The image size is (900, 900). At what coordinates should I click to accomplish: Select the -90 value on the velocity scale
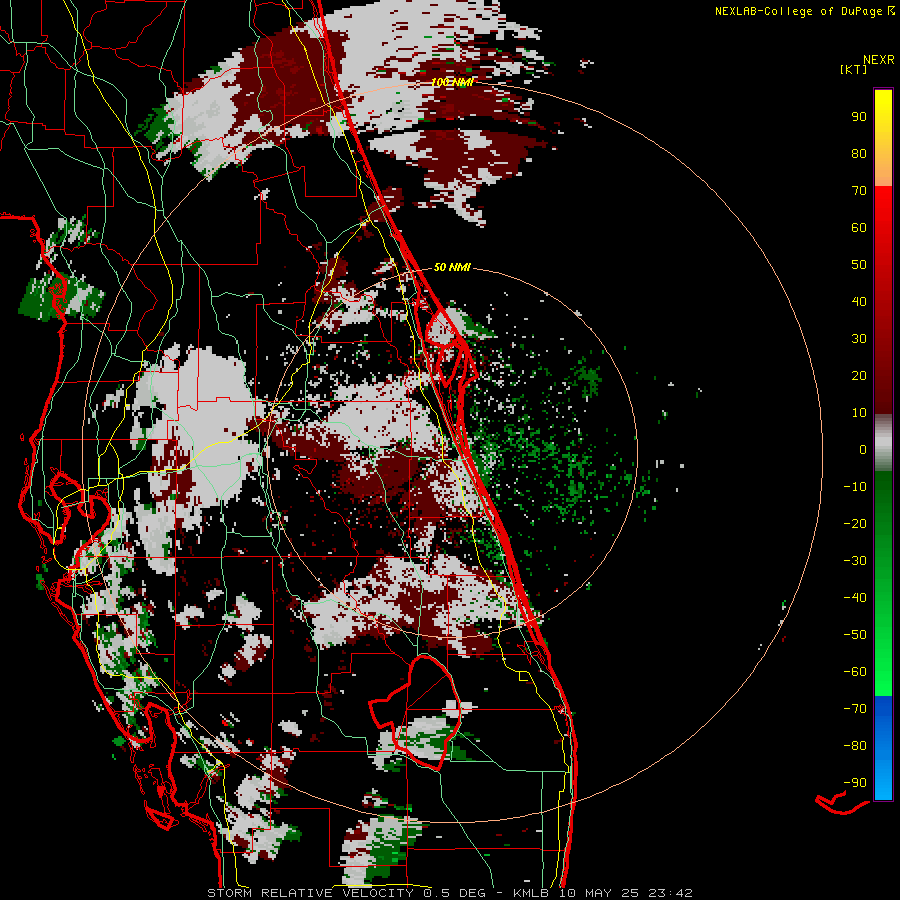tap(855, 783)
